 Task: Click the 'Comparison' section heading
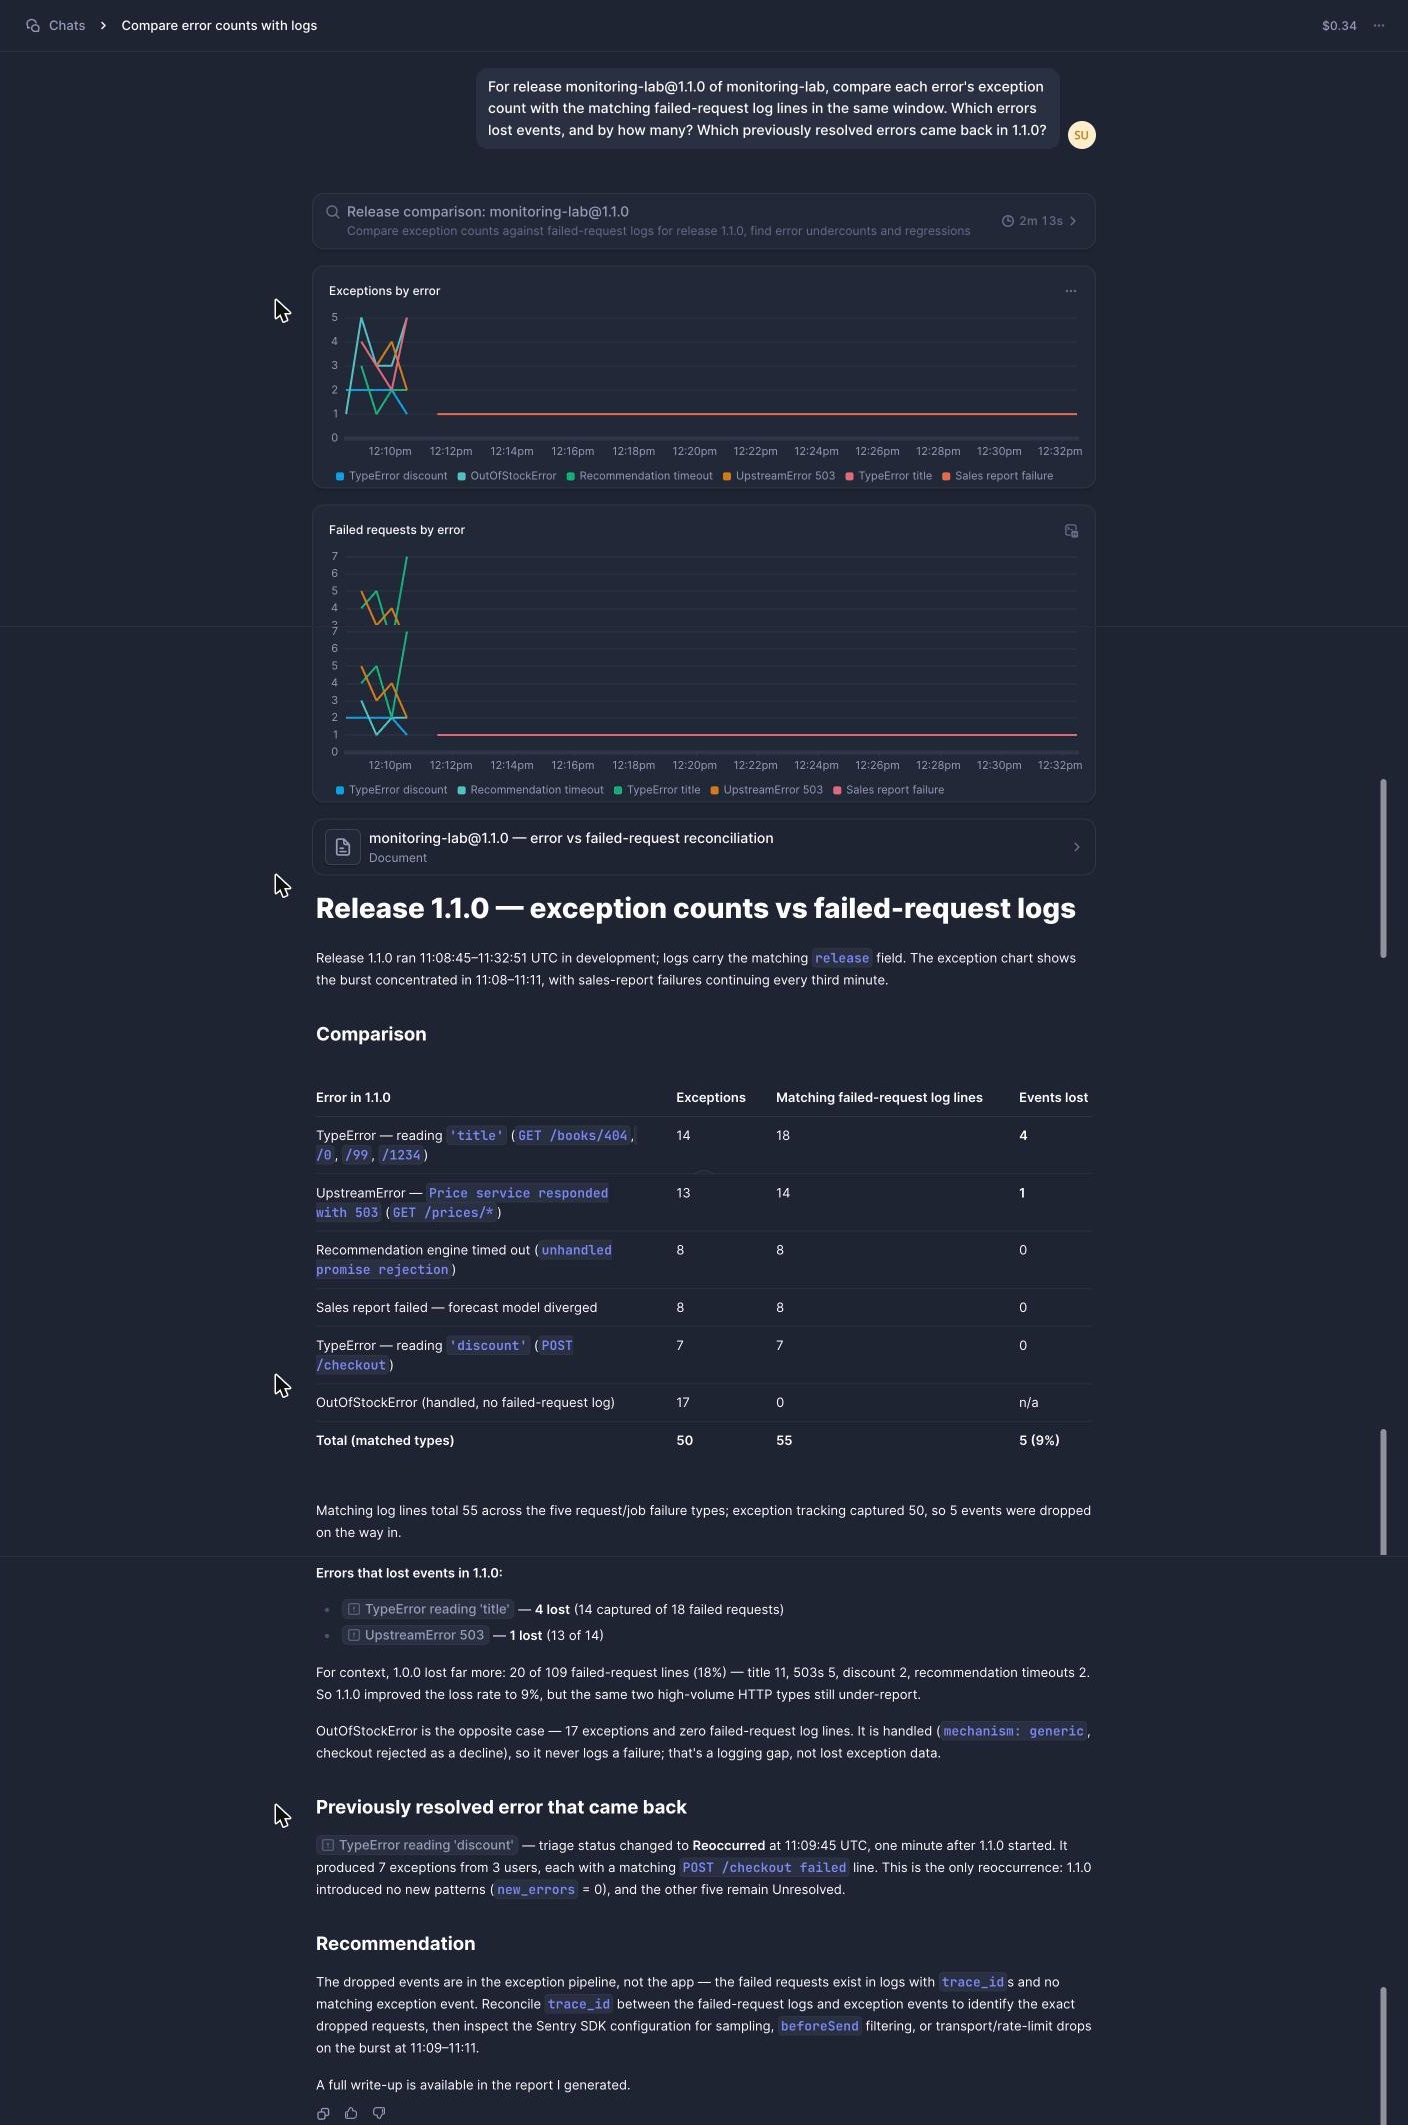click(x=371, y=1034)
